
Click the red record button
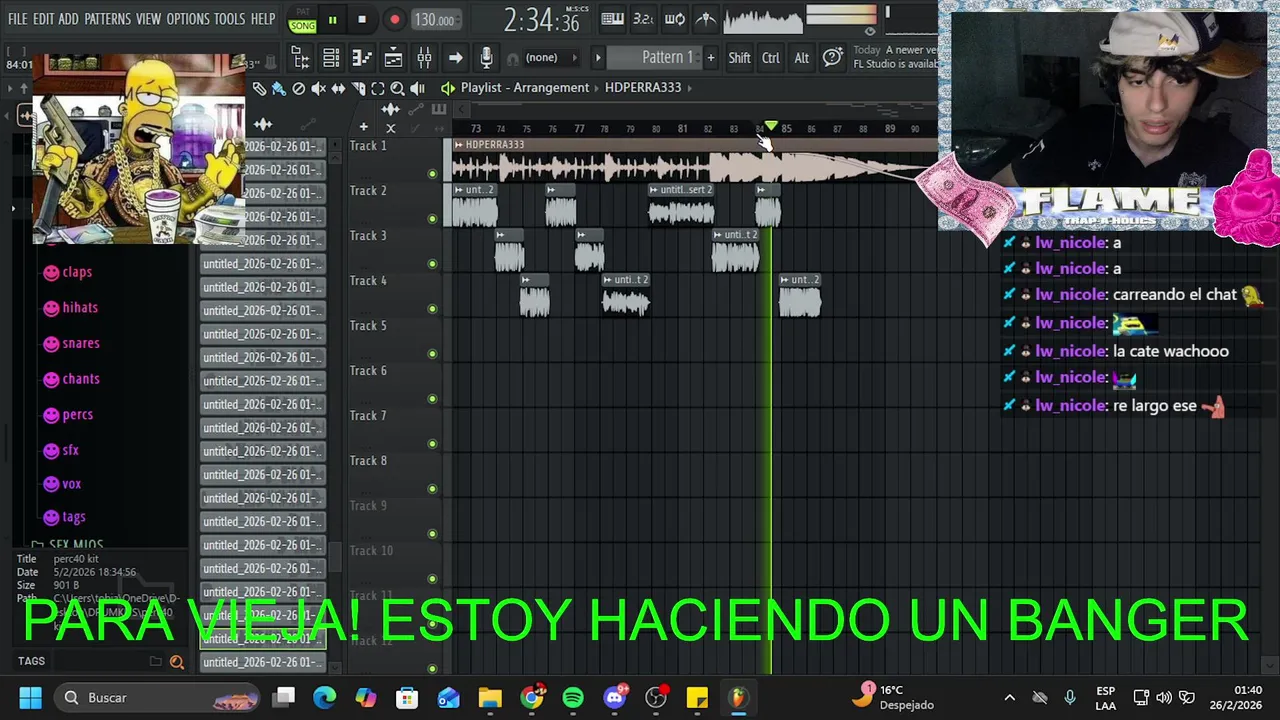pos(394,19)
